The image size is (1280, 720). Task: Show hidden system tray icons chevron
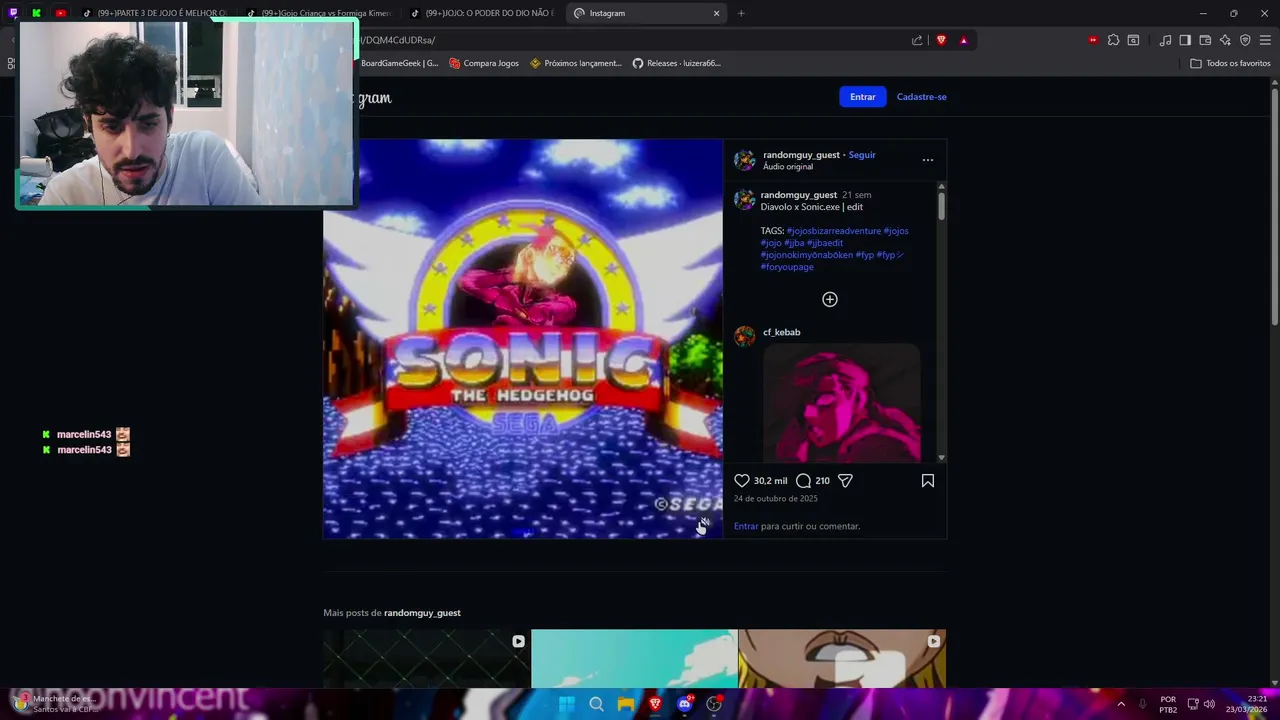(1120, 704)
